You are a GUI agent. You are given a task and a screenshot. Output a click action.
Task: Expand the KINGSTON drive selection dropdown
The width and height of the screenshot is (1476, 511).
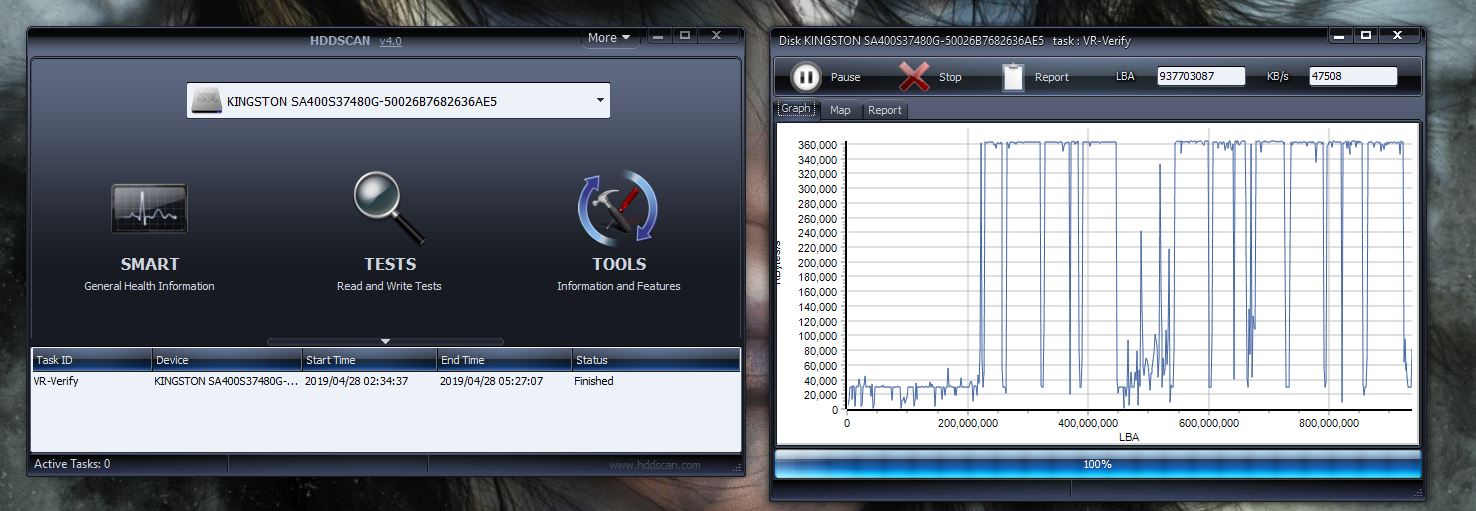click(600, 100)
